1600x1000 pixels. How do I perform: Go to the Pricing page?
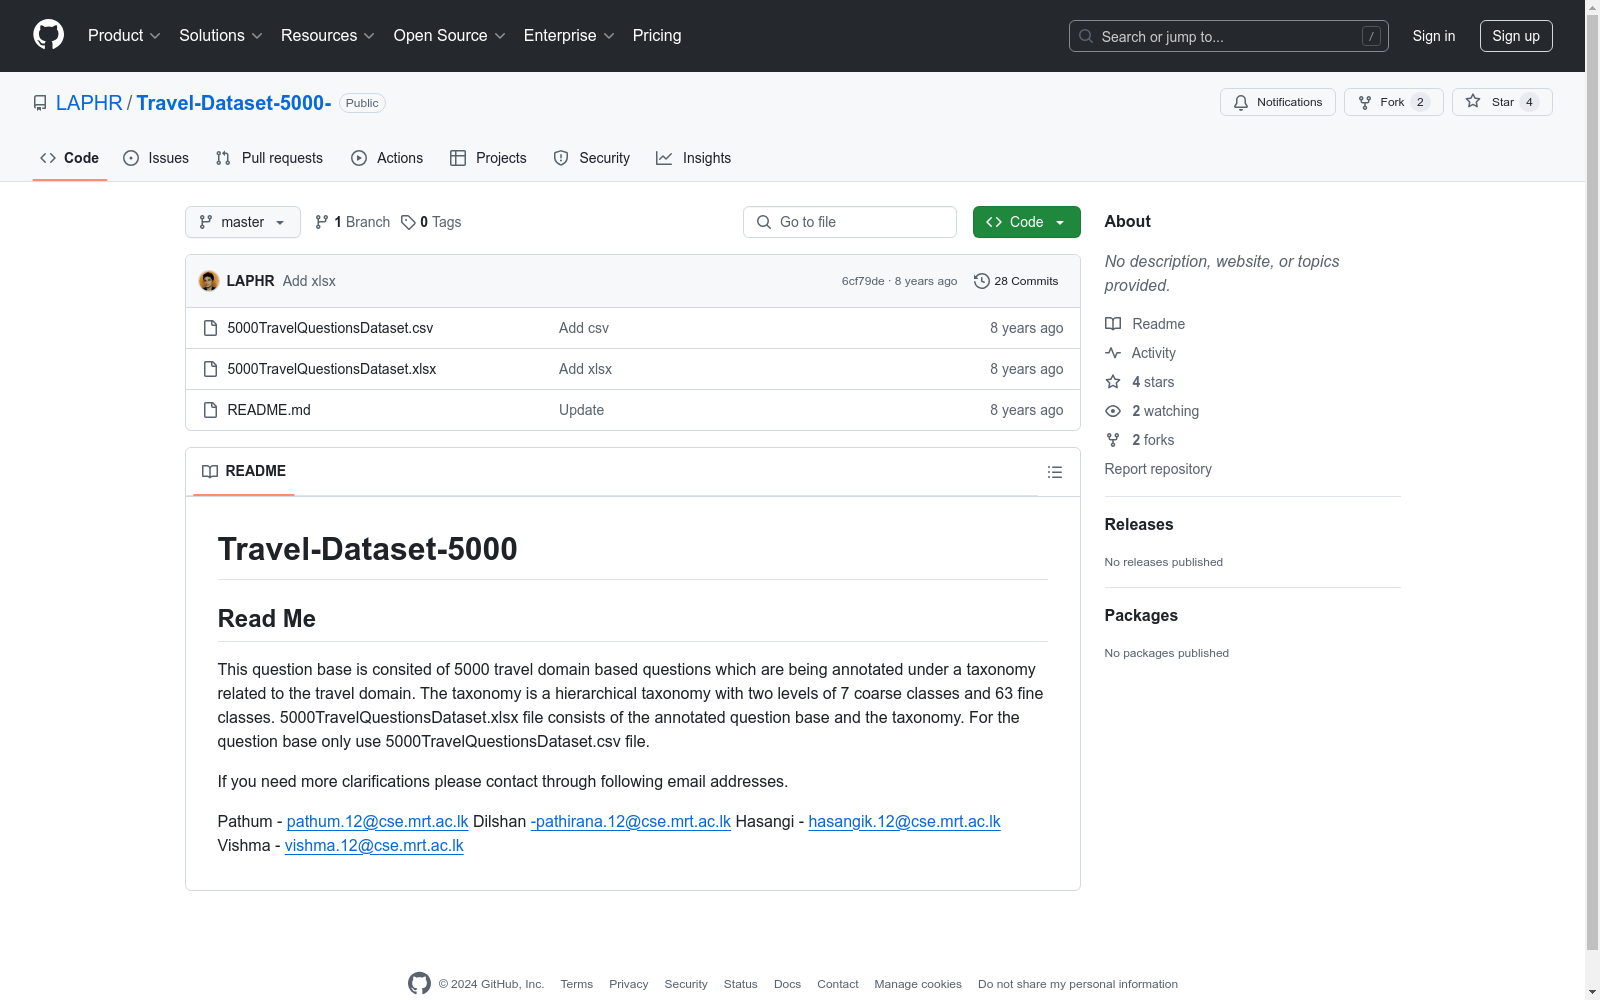(657, 36)
